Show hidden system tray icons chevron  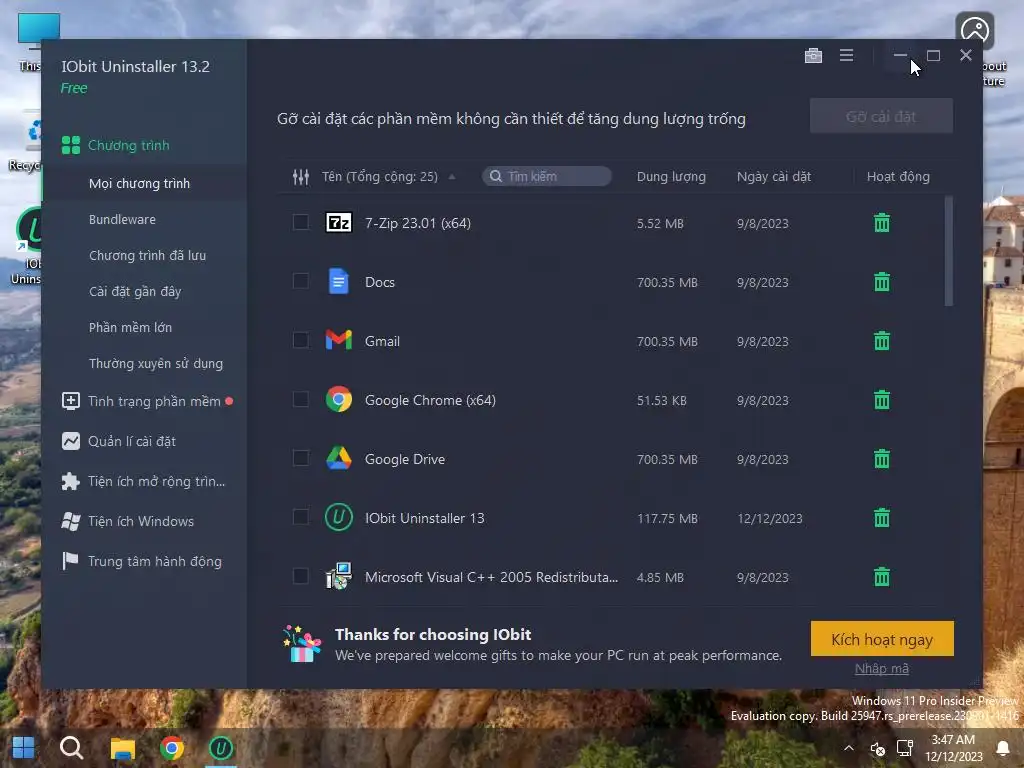[848, 748]
